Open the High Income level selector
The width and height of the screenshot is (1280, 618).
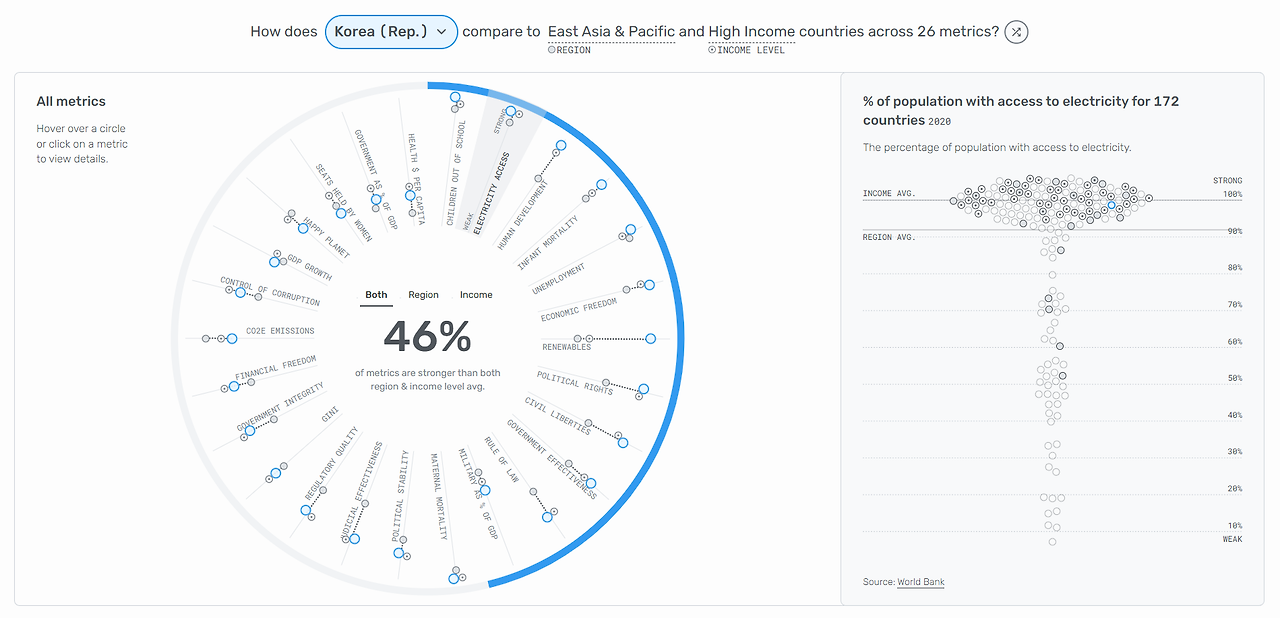(x=751, y=32)
